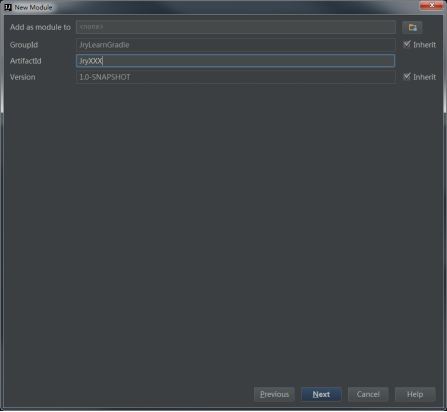Viewport: 447px width, 412px height.
Task: Click the Version field 1.0-SNAPSHOT
Action: 236,77
